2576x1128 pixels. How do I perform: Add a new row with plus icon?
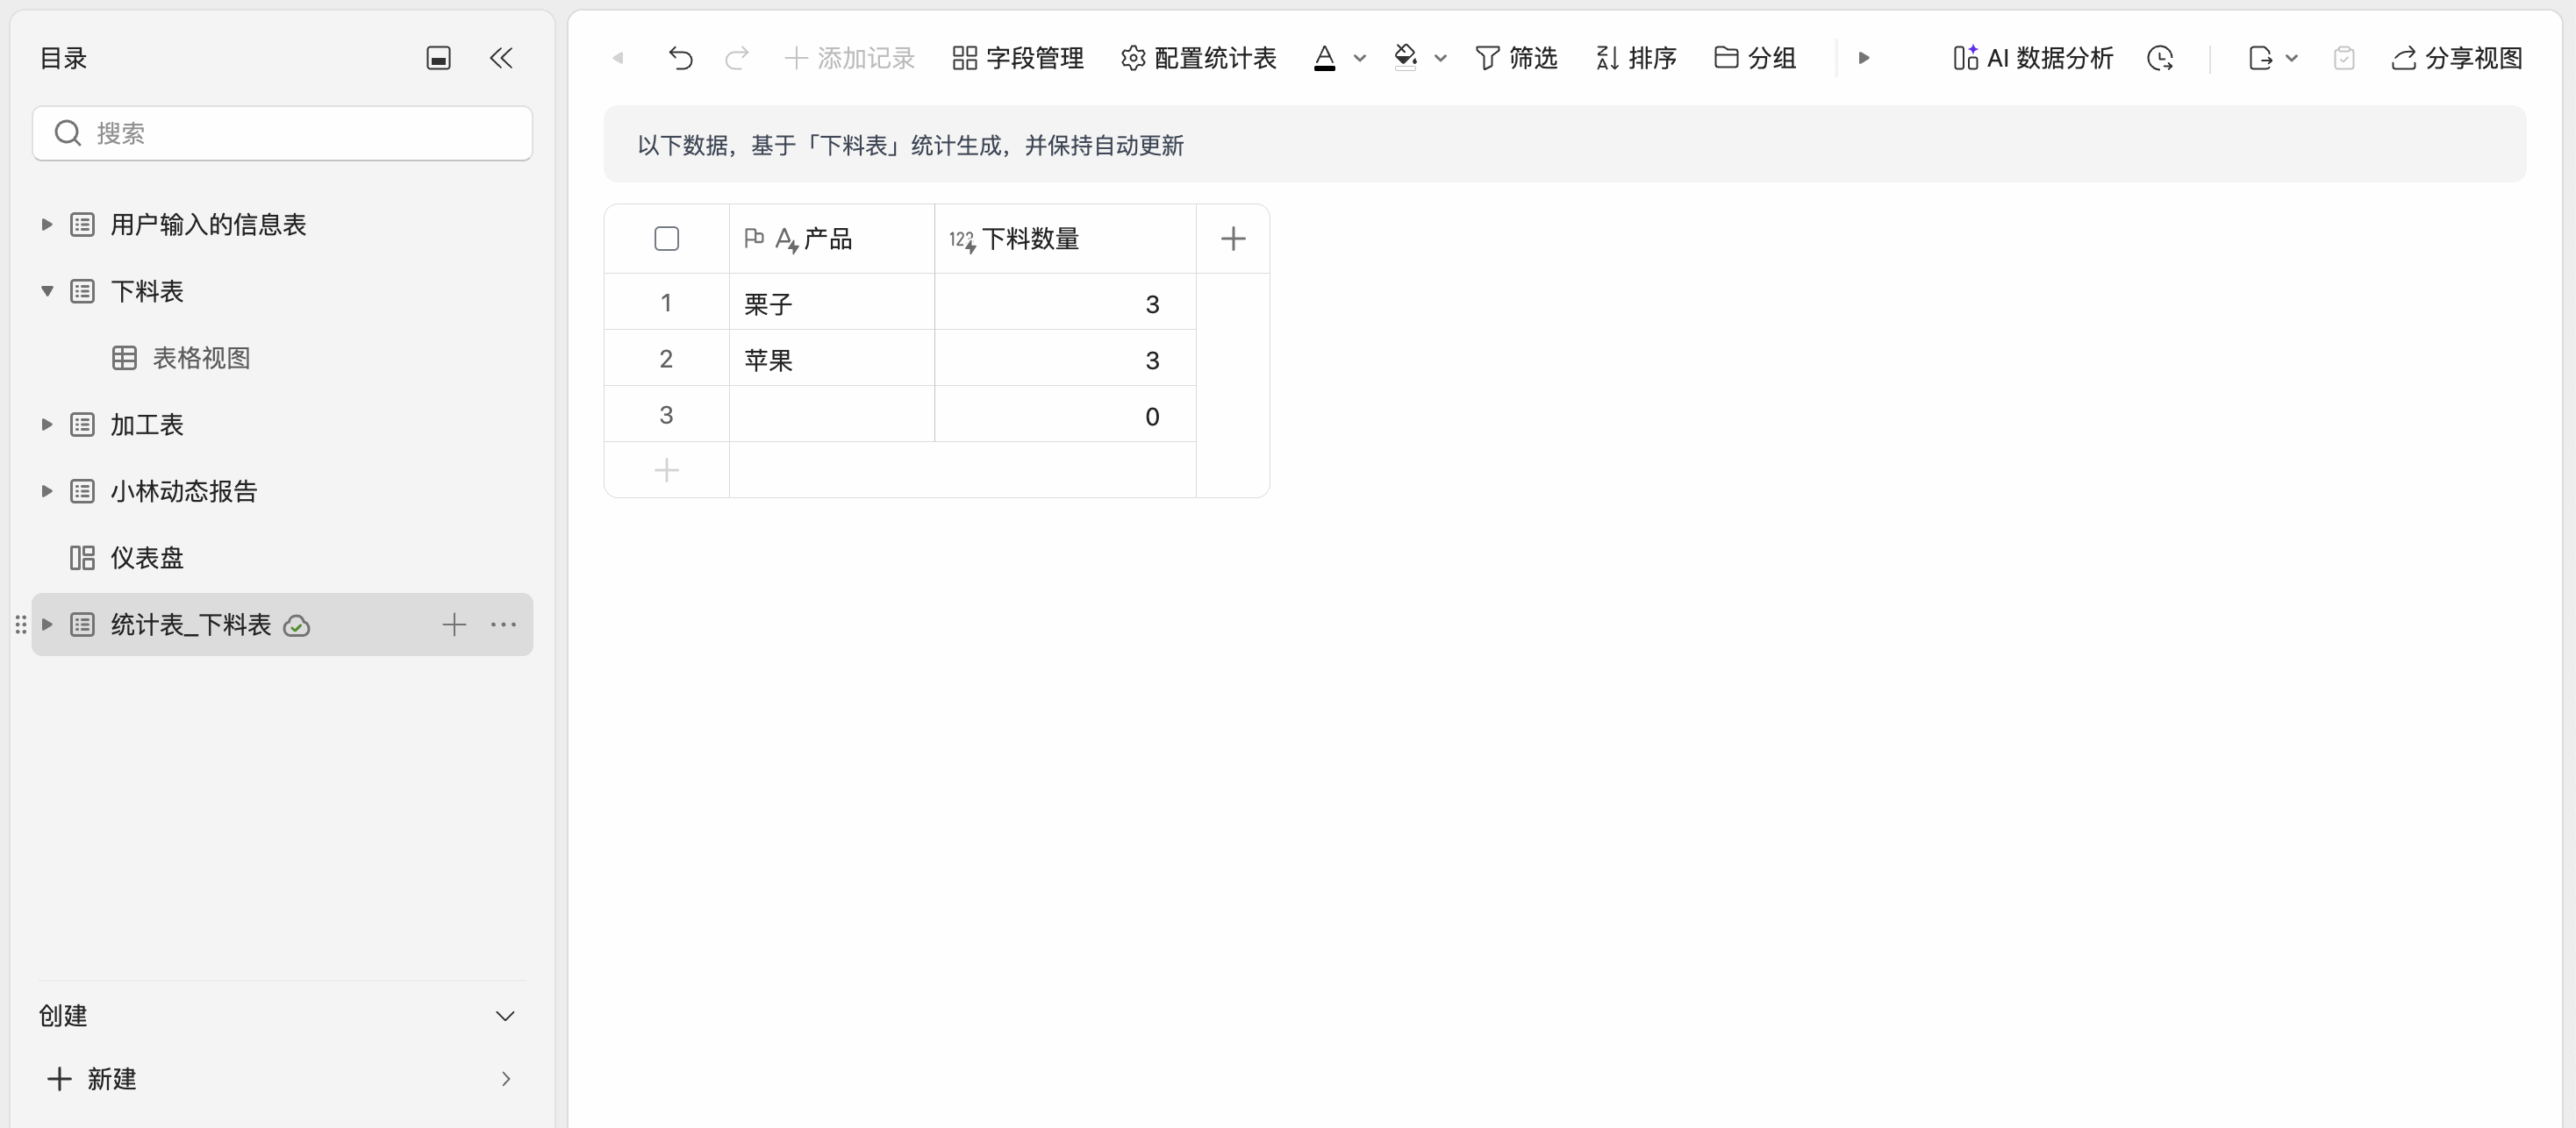tap(666, 470)
